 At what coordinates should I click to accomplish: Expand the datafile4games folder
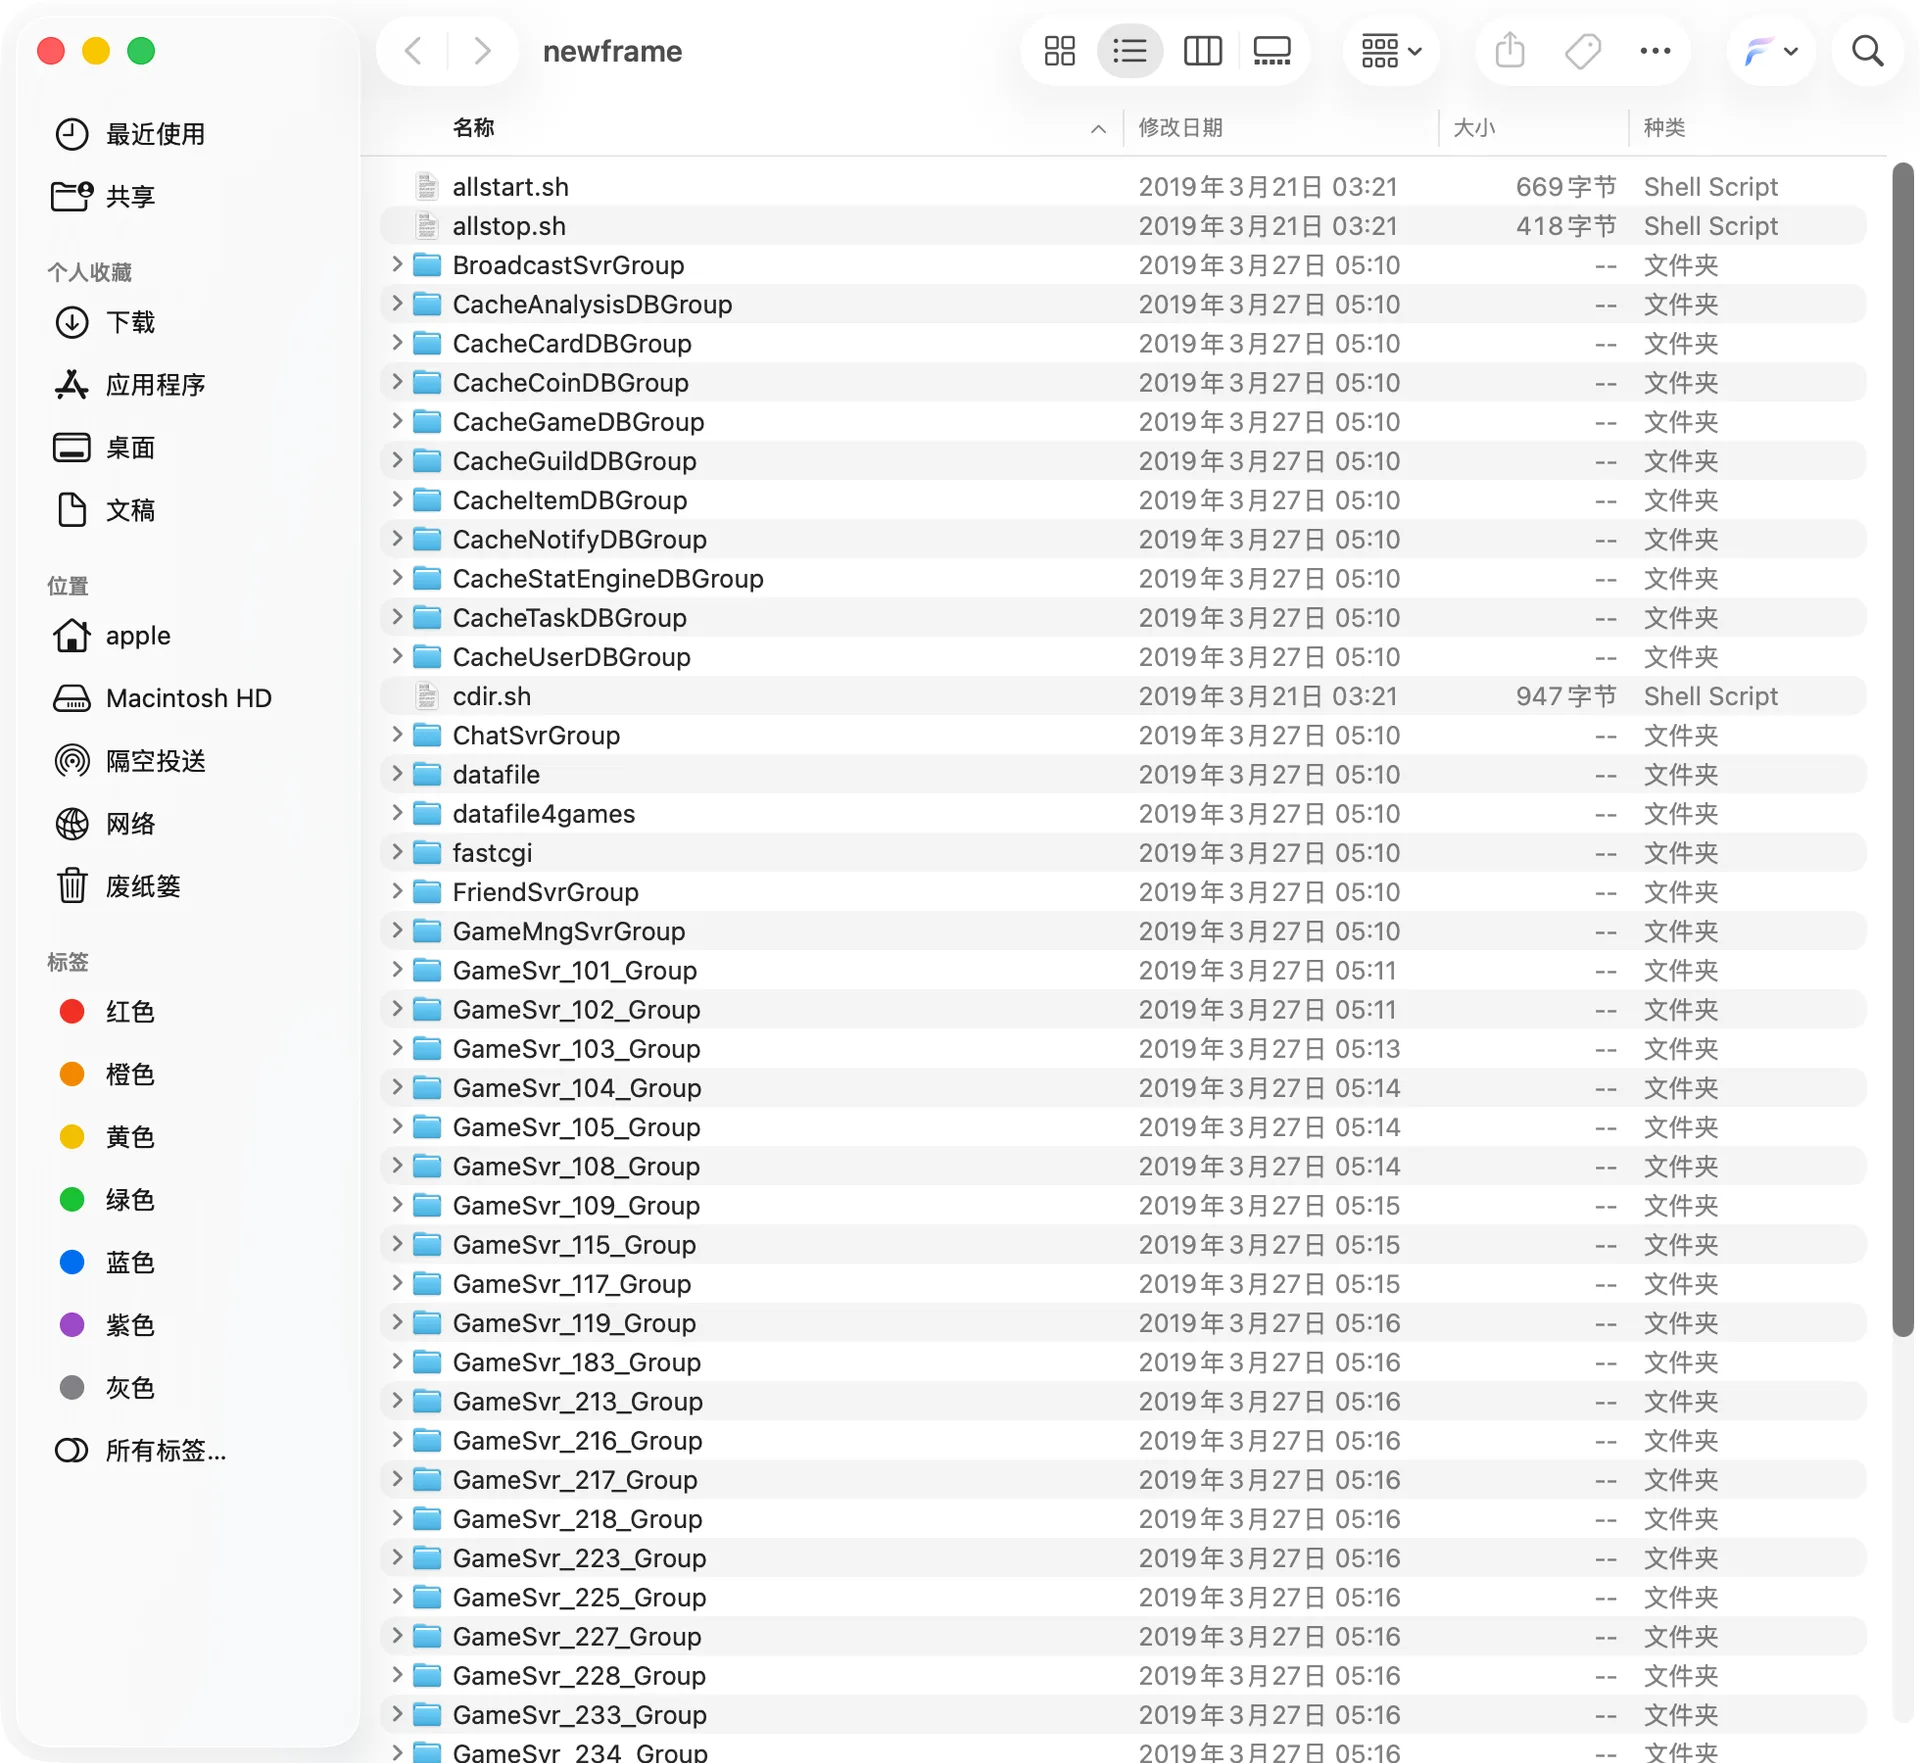[397, 813]
